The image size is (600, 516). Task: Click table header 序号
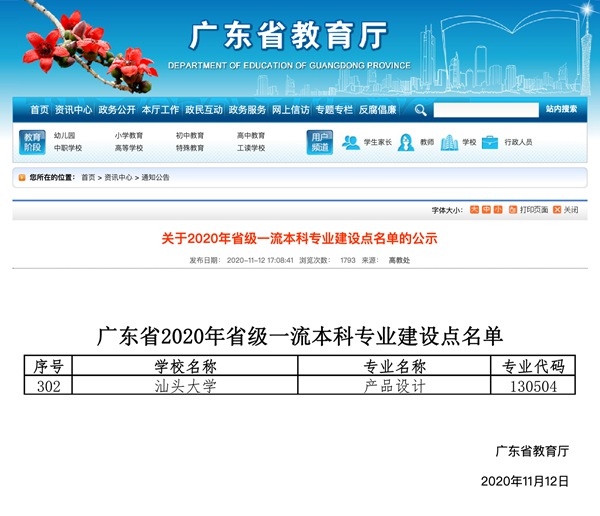coord(49,366)
